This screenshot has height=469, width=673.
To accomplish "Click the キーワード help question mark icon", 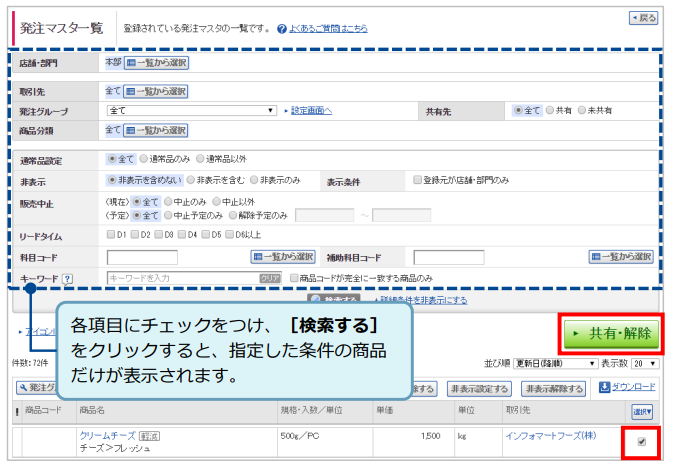I will point(68,278).
